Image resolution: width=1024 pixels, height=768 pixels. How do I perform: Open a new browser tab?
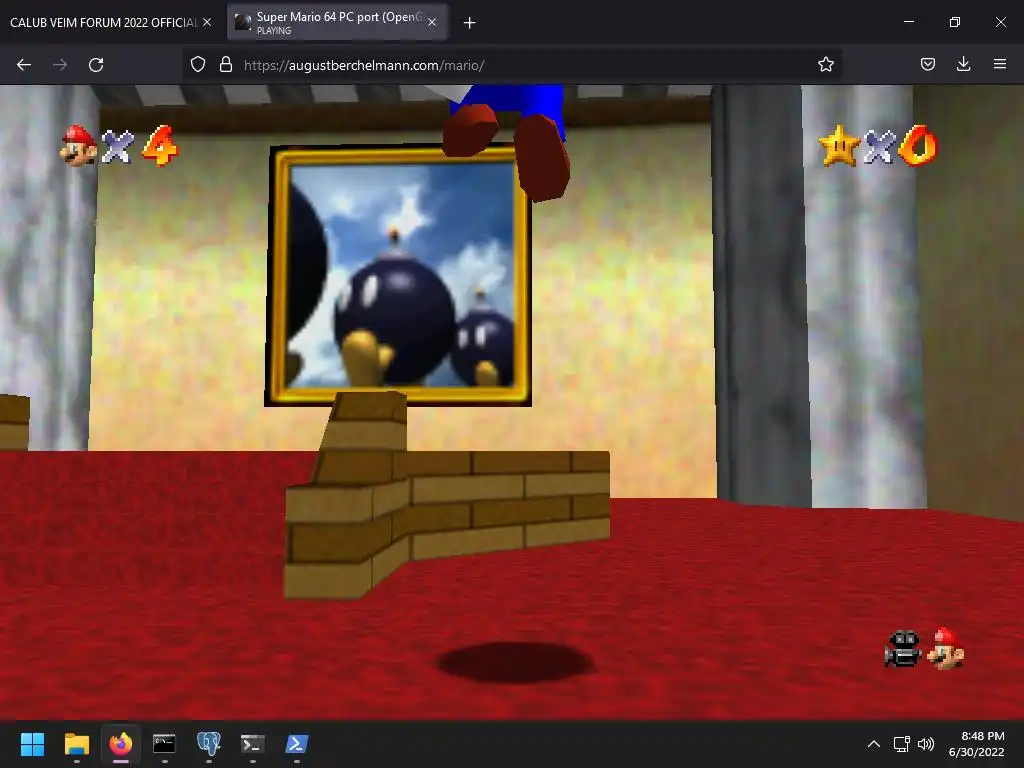469,23
